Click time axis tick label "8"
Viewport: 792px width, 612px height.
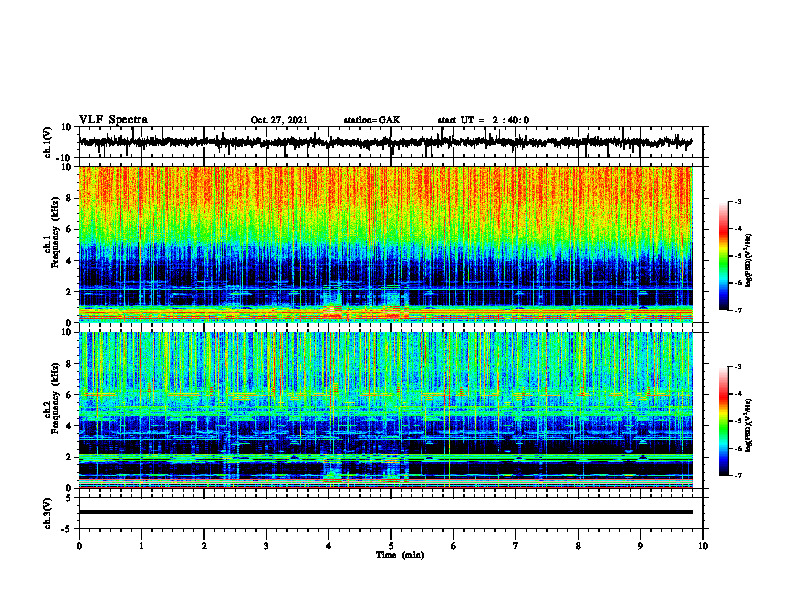point(578,546)
